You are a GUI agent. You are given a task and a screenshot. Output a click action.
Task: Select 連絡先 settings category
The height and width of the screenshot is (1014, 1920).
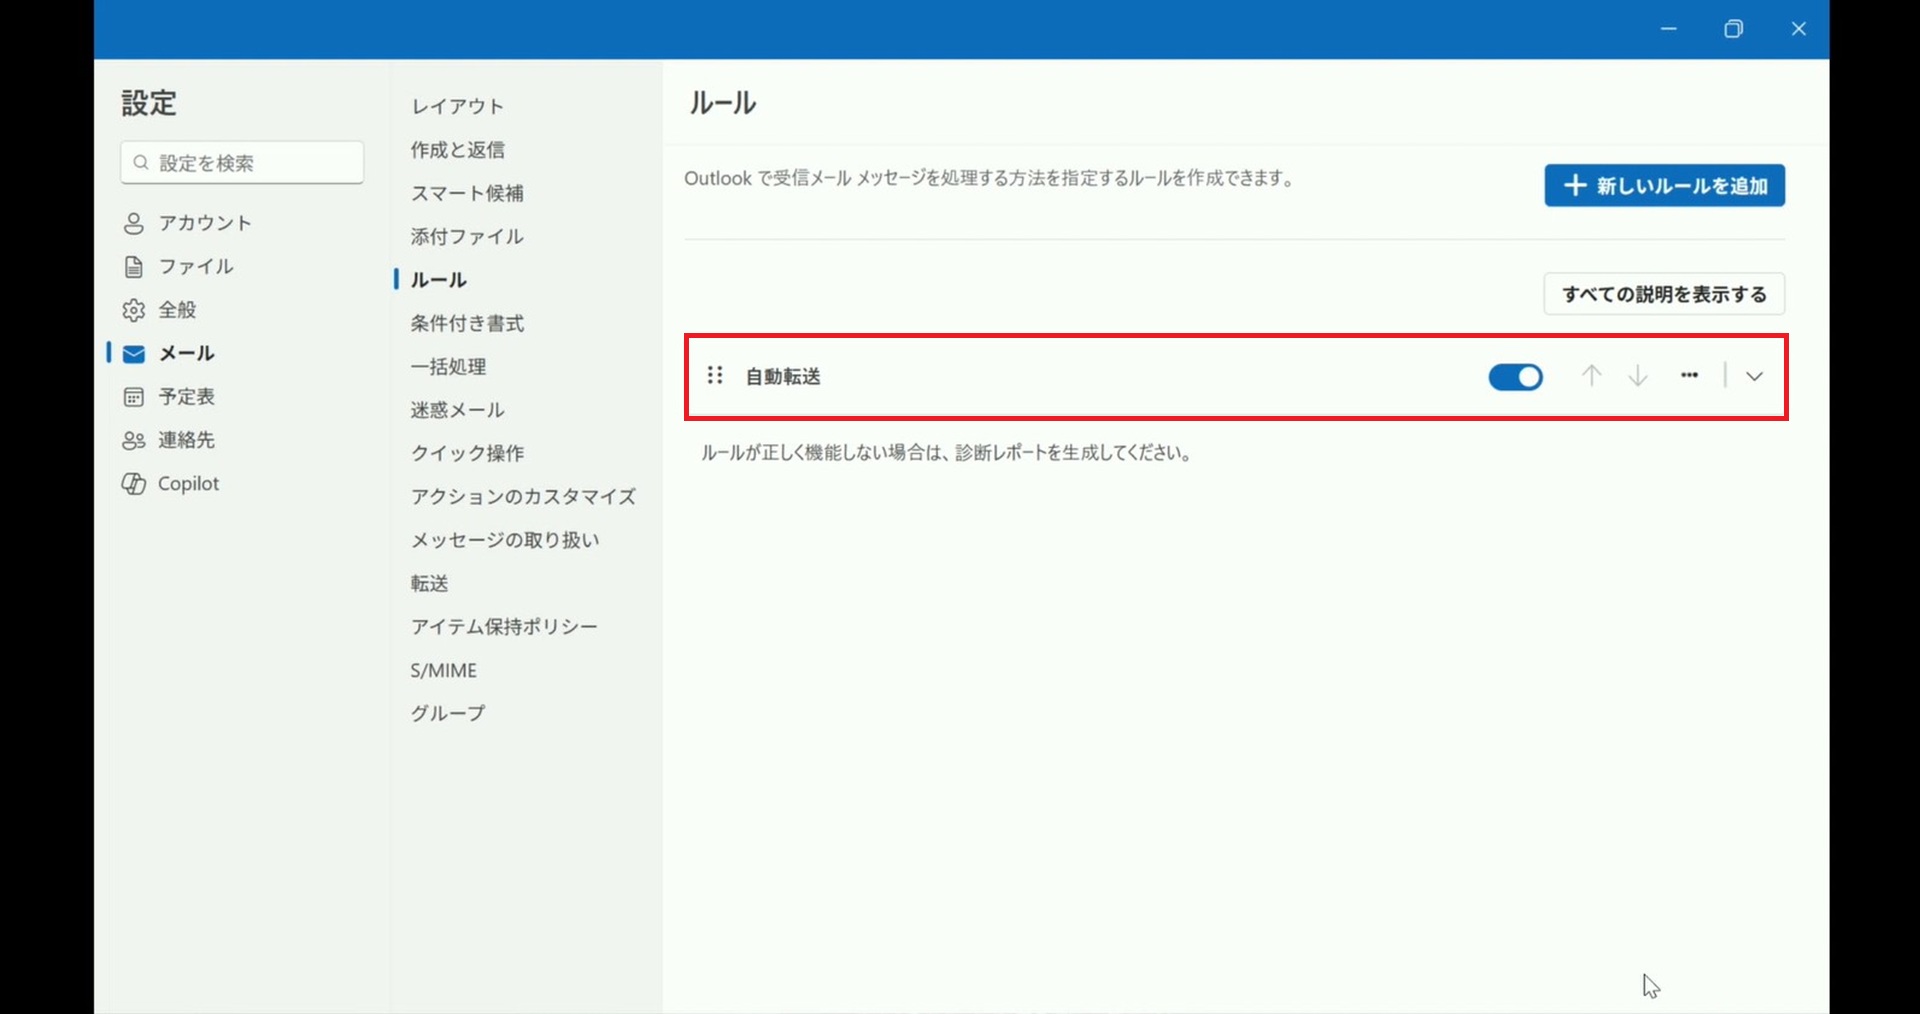pos(186,440)
